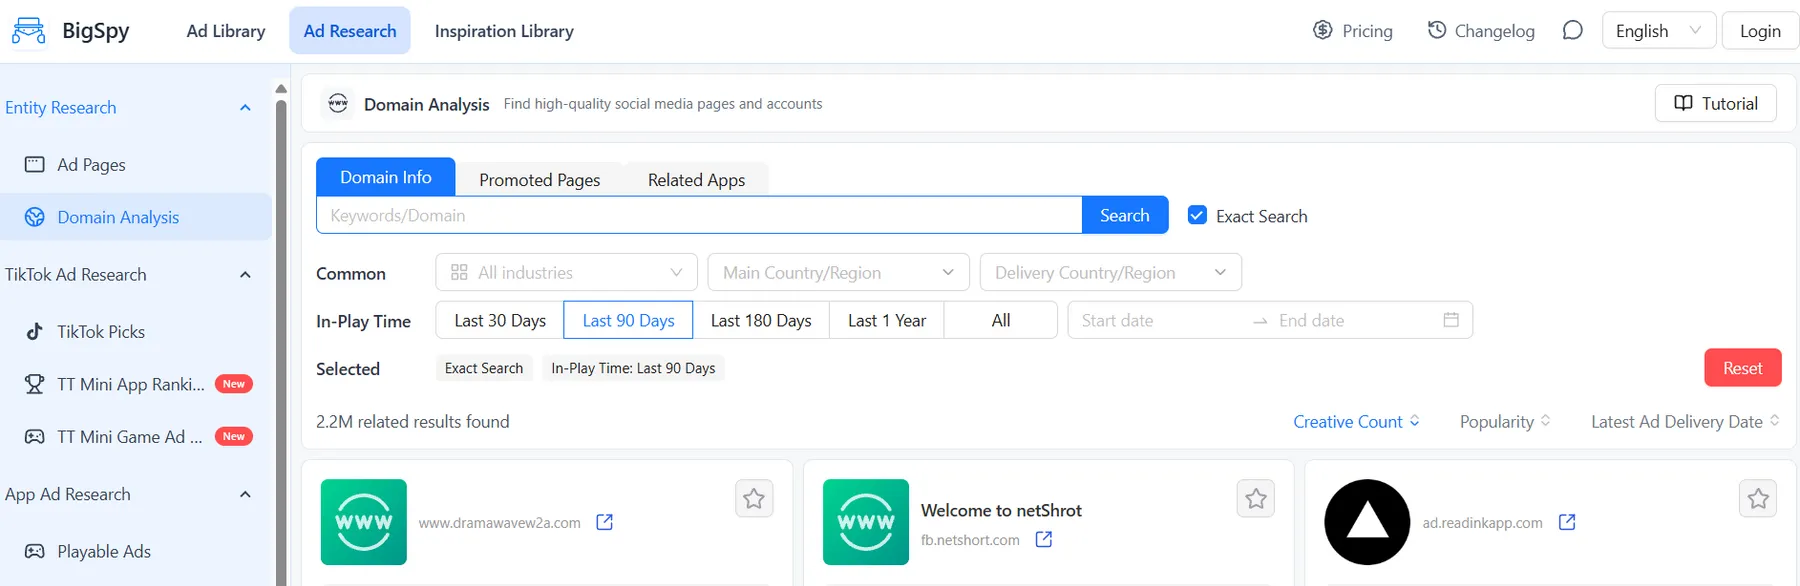Select Last 30 Days in-play time
Viewport: 1800px width, 586px height.
500,320
